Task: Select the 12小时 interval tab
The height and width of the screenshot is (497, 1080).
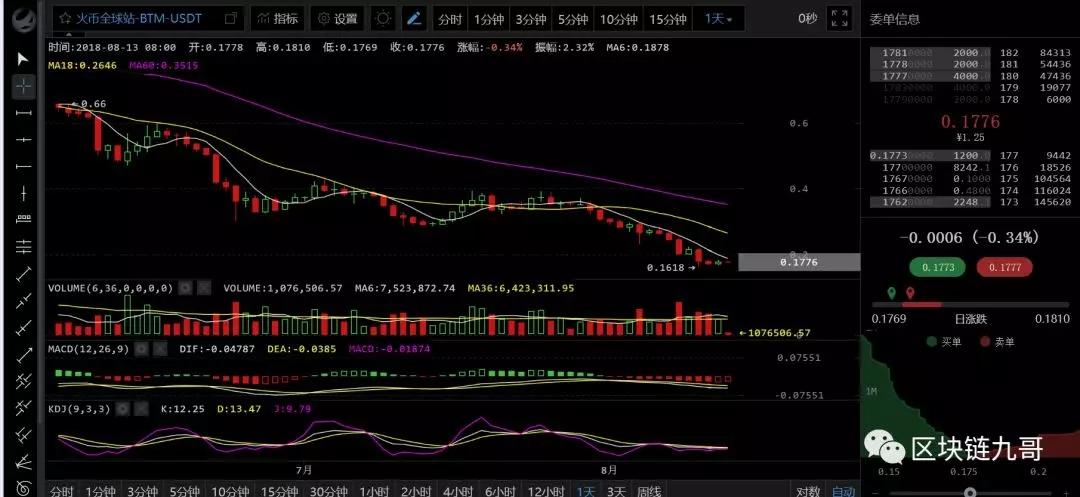Action: 546,489
